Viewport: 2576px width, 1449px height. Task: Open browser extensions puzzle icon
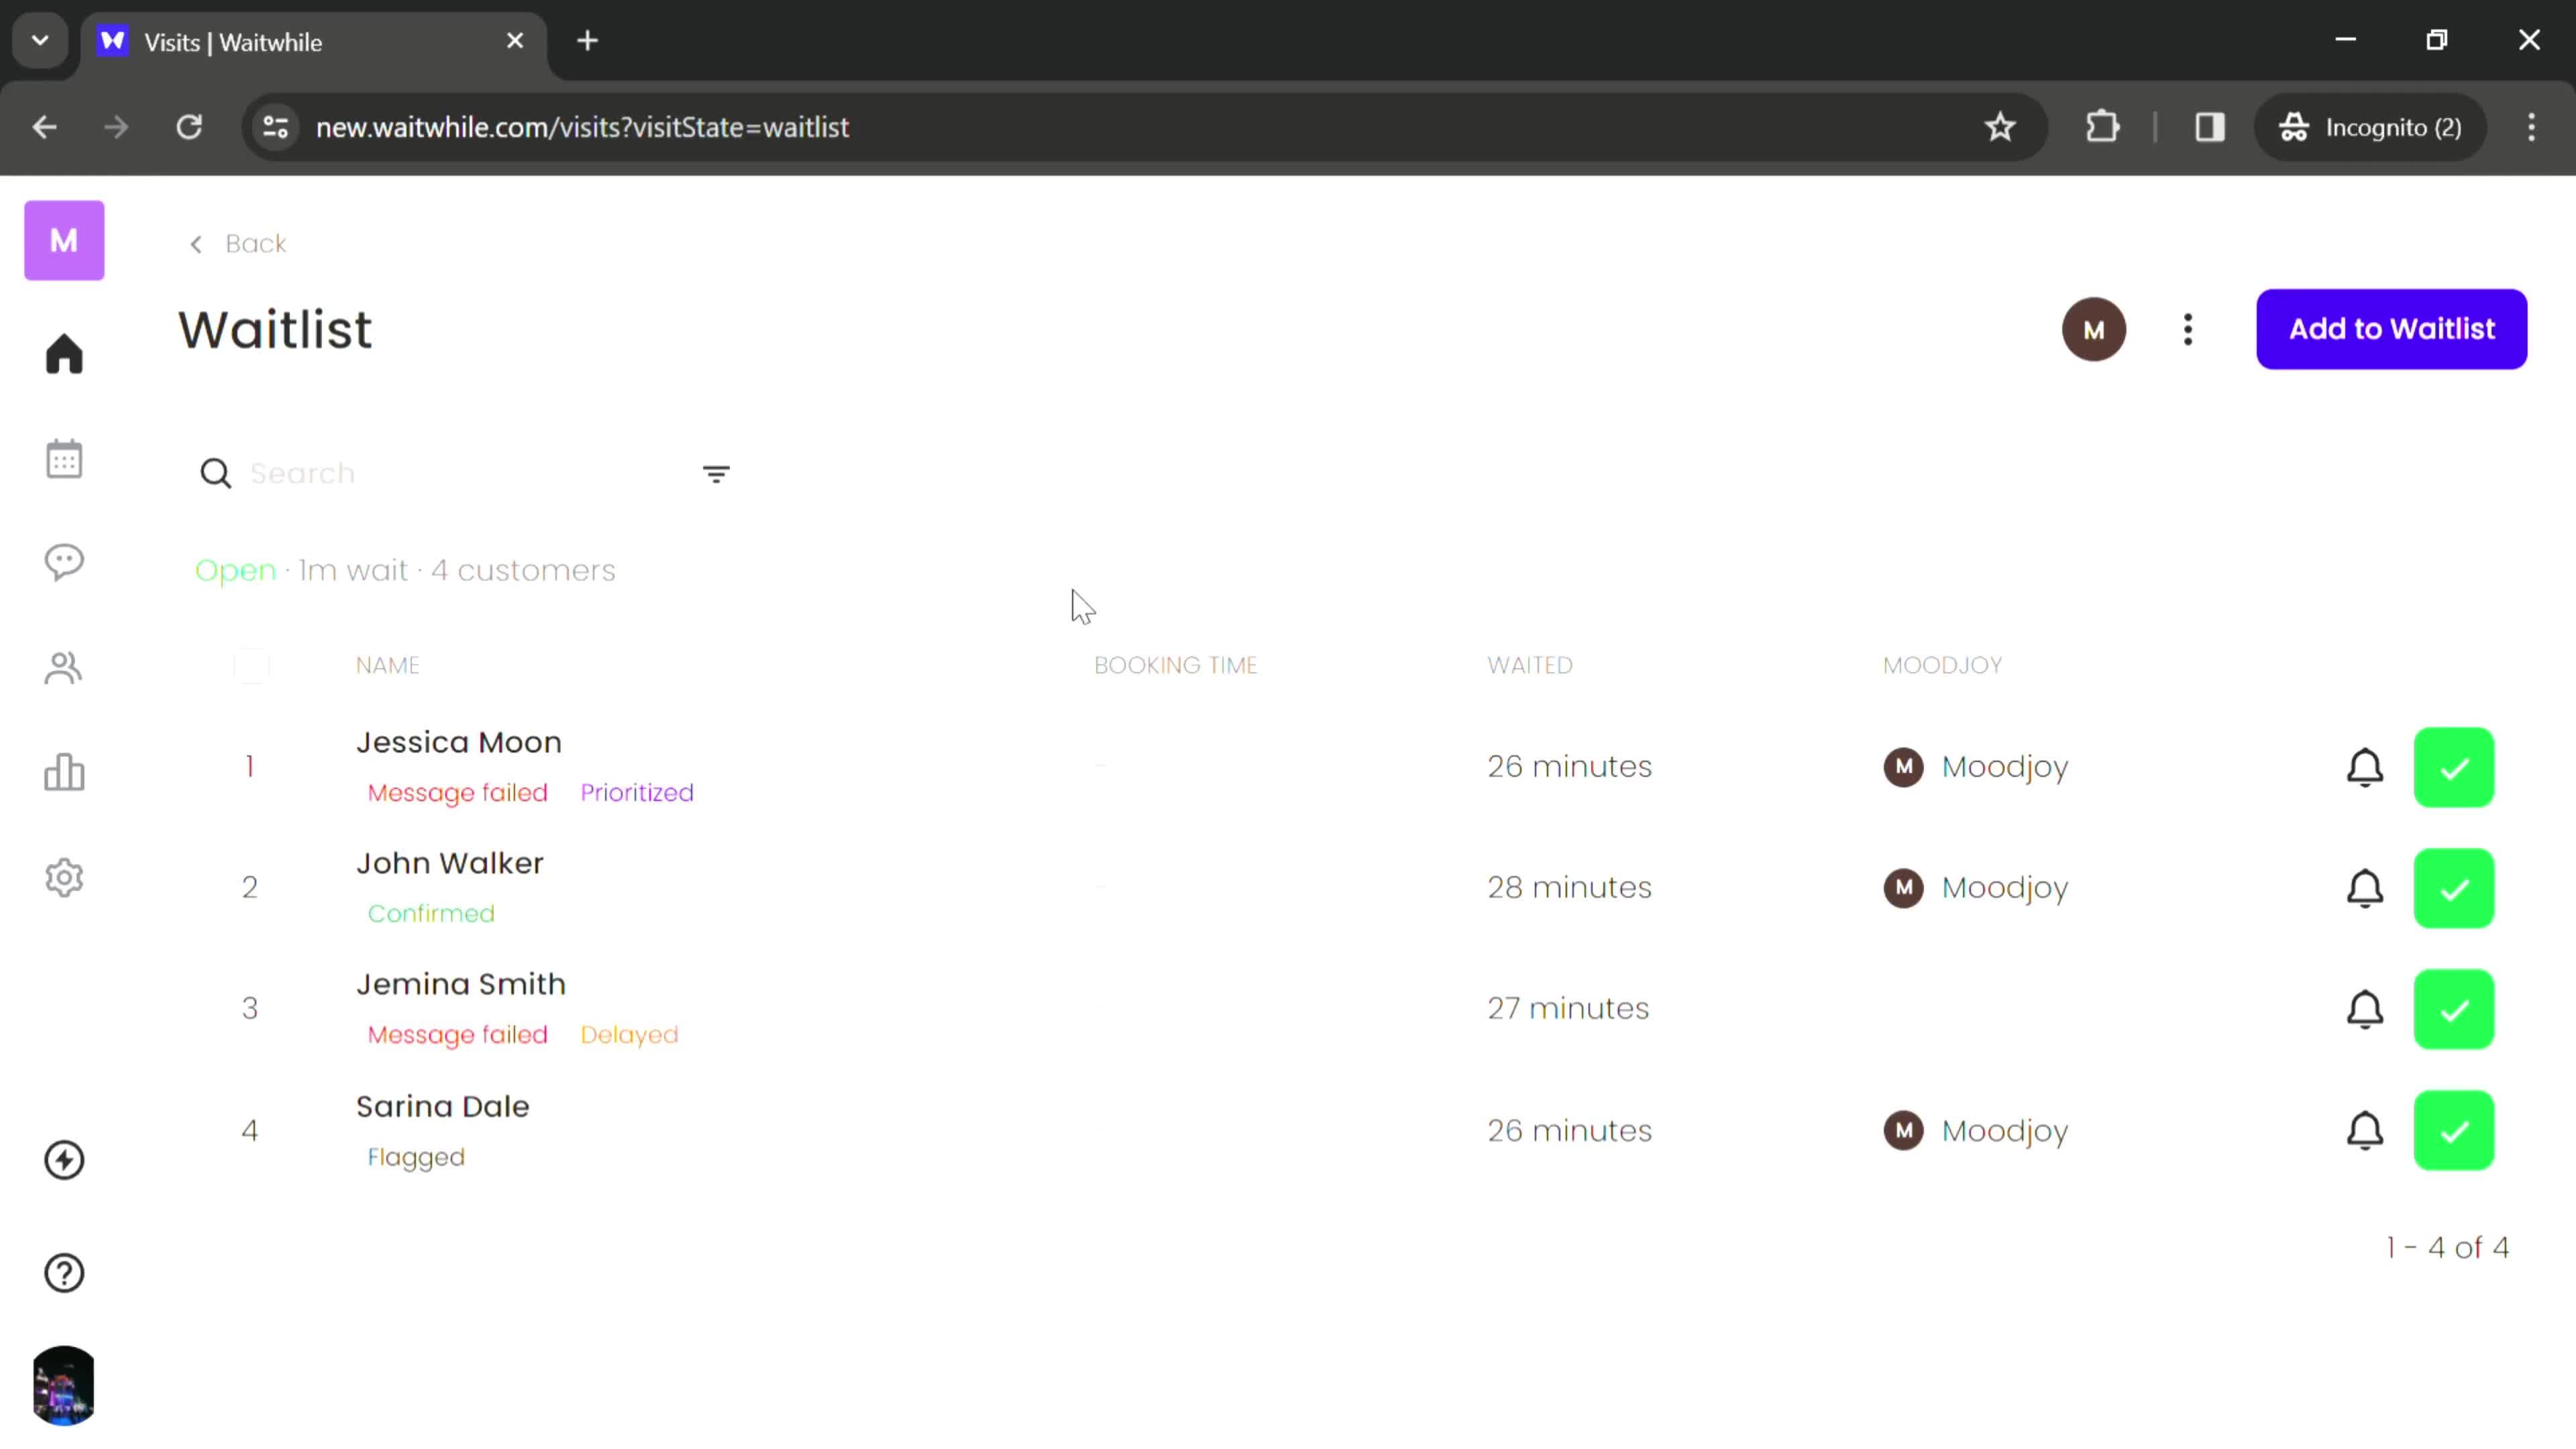point(2103,127)
